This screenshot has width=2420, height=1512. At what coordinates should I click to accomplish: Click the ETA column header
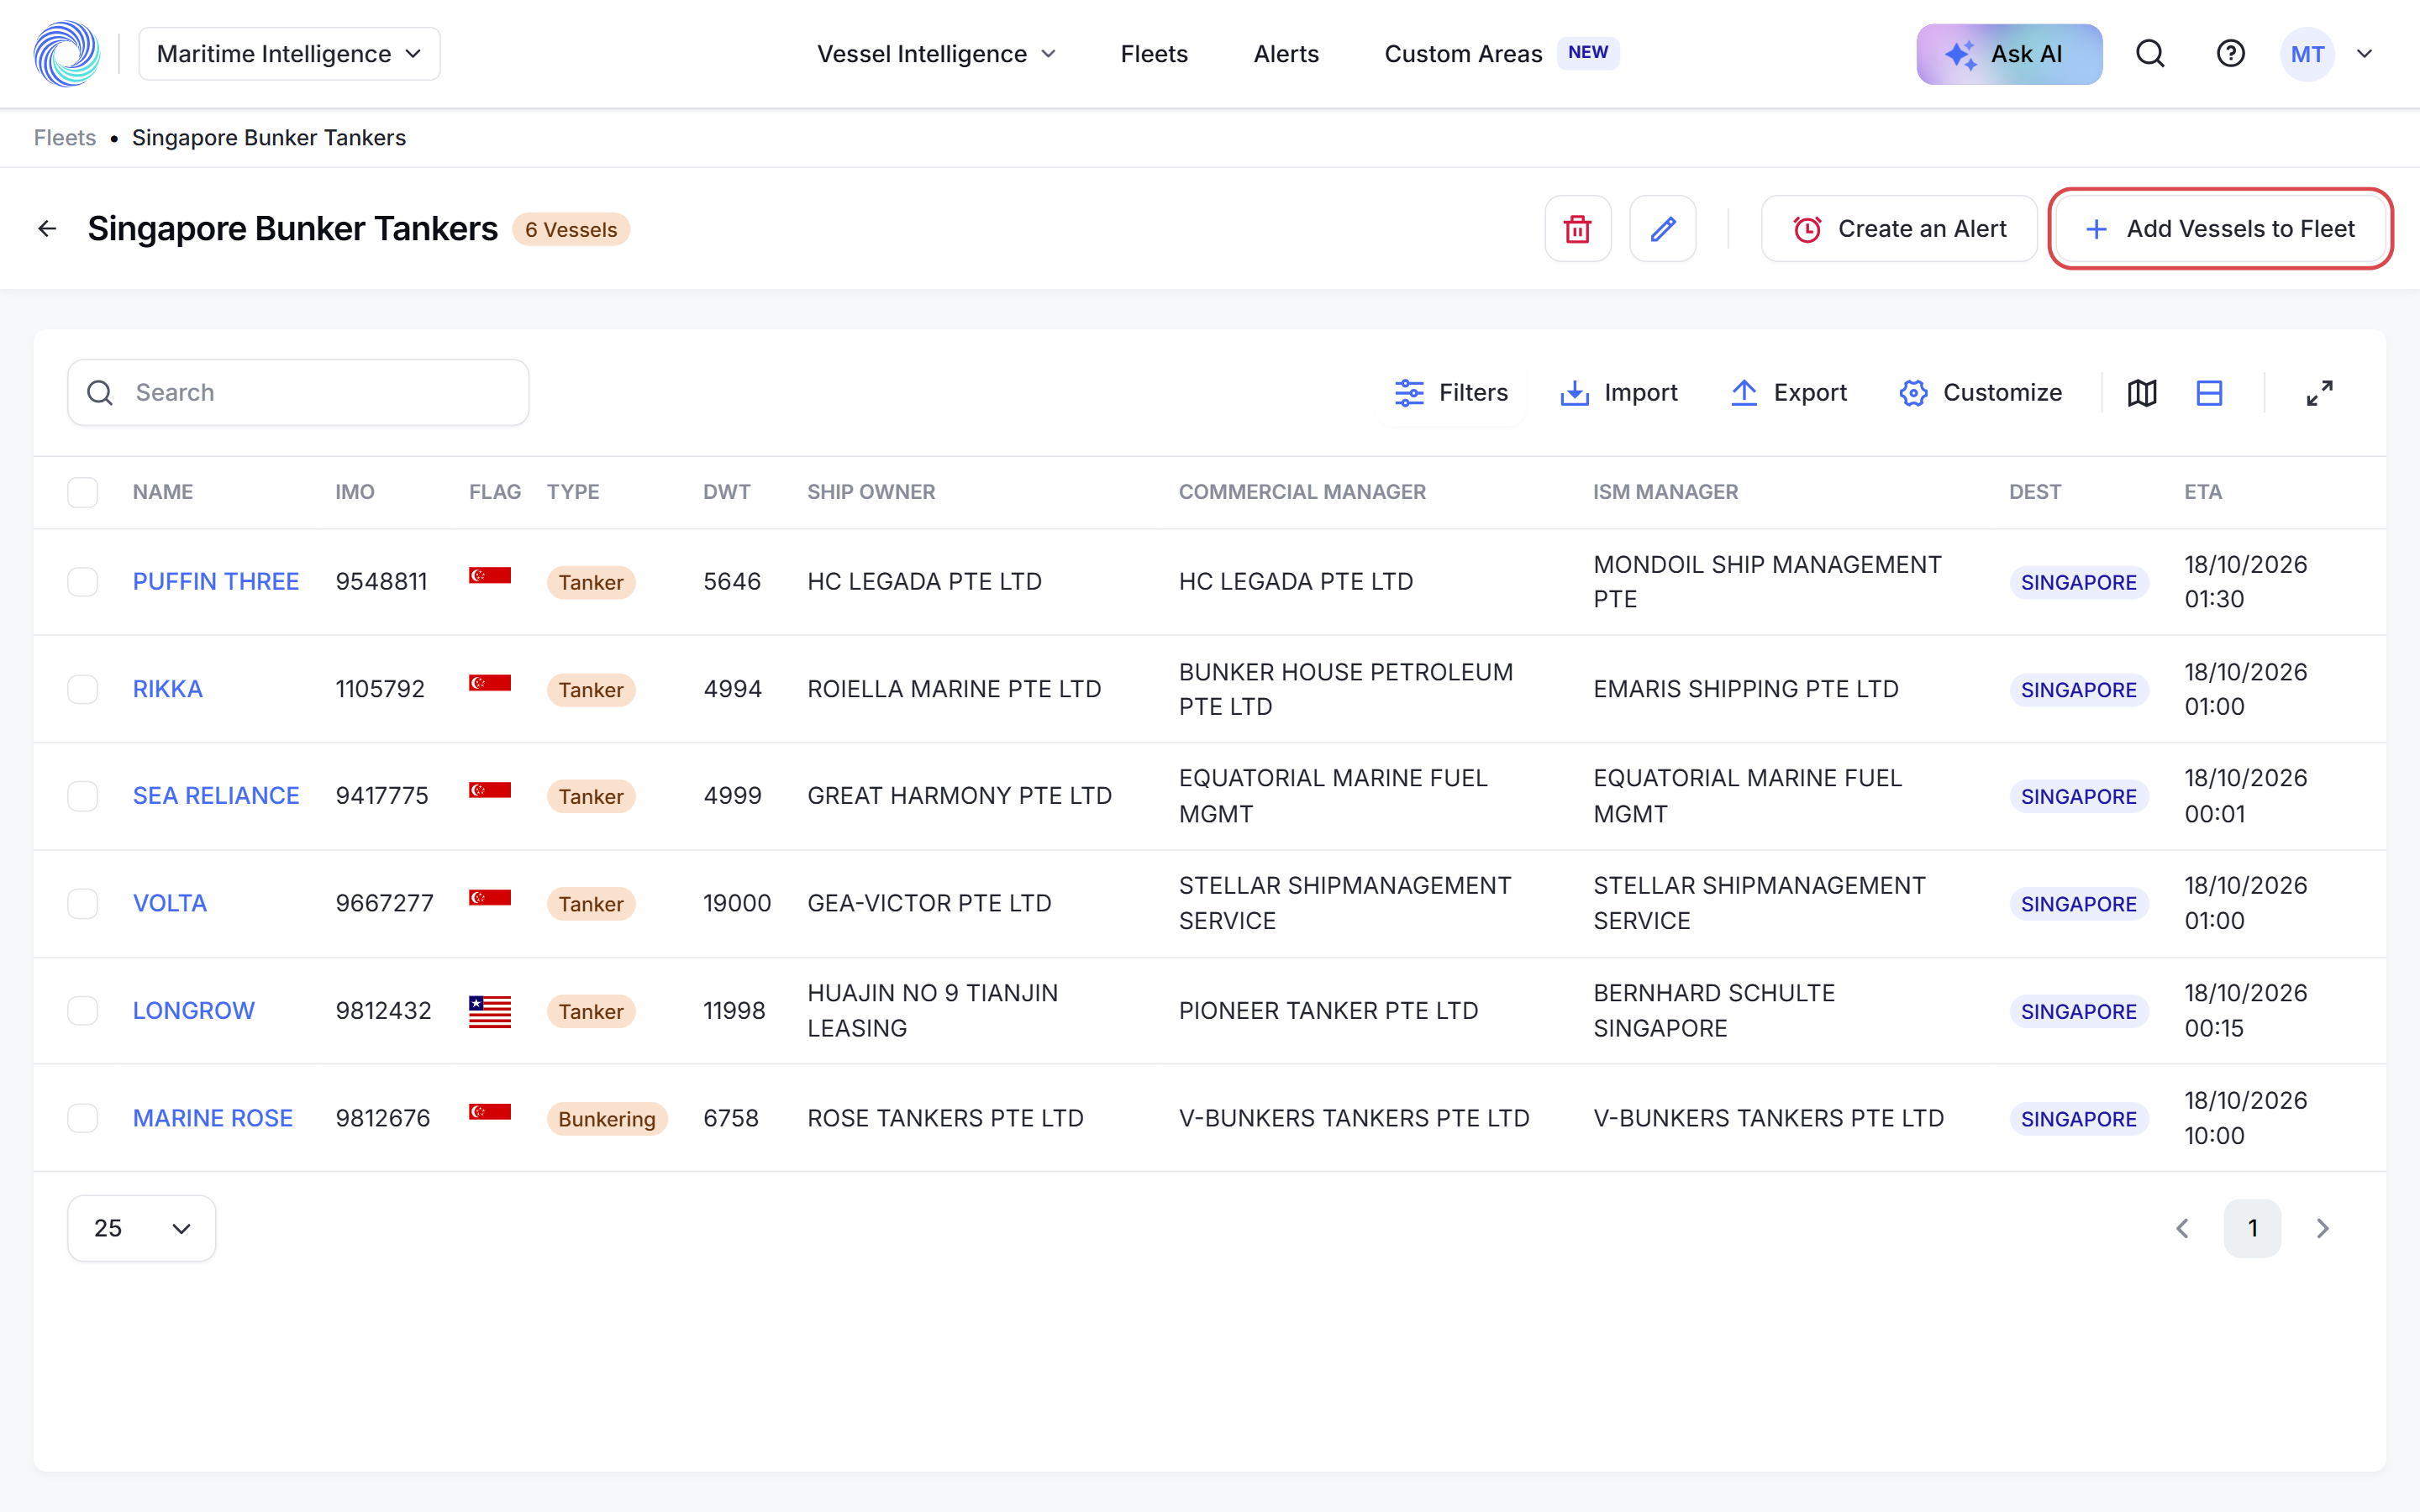(x=2203, y=492)
